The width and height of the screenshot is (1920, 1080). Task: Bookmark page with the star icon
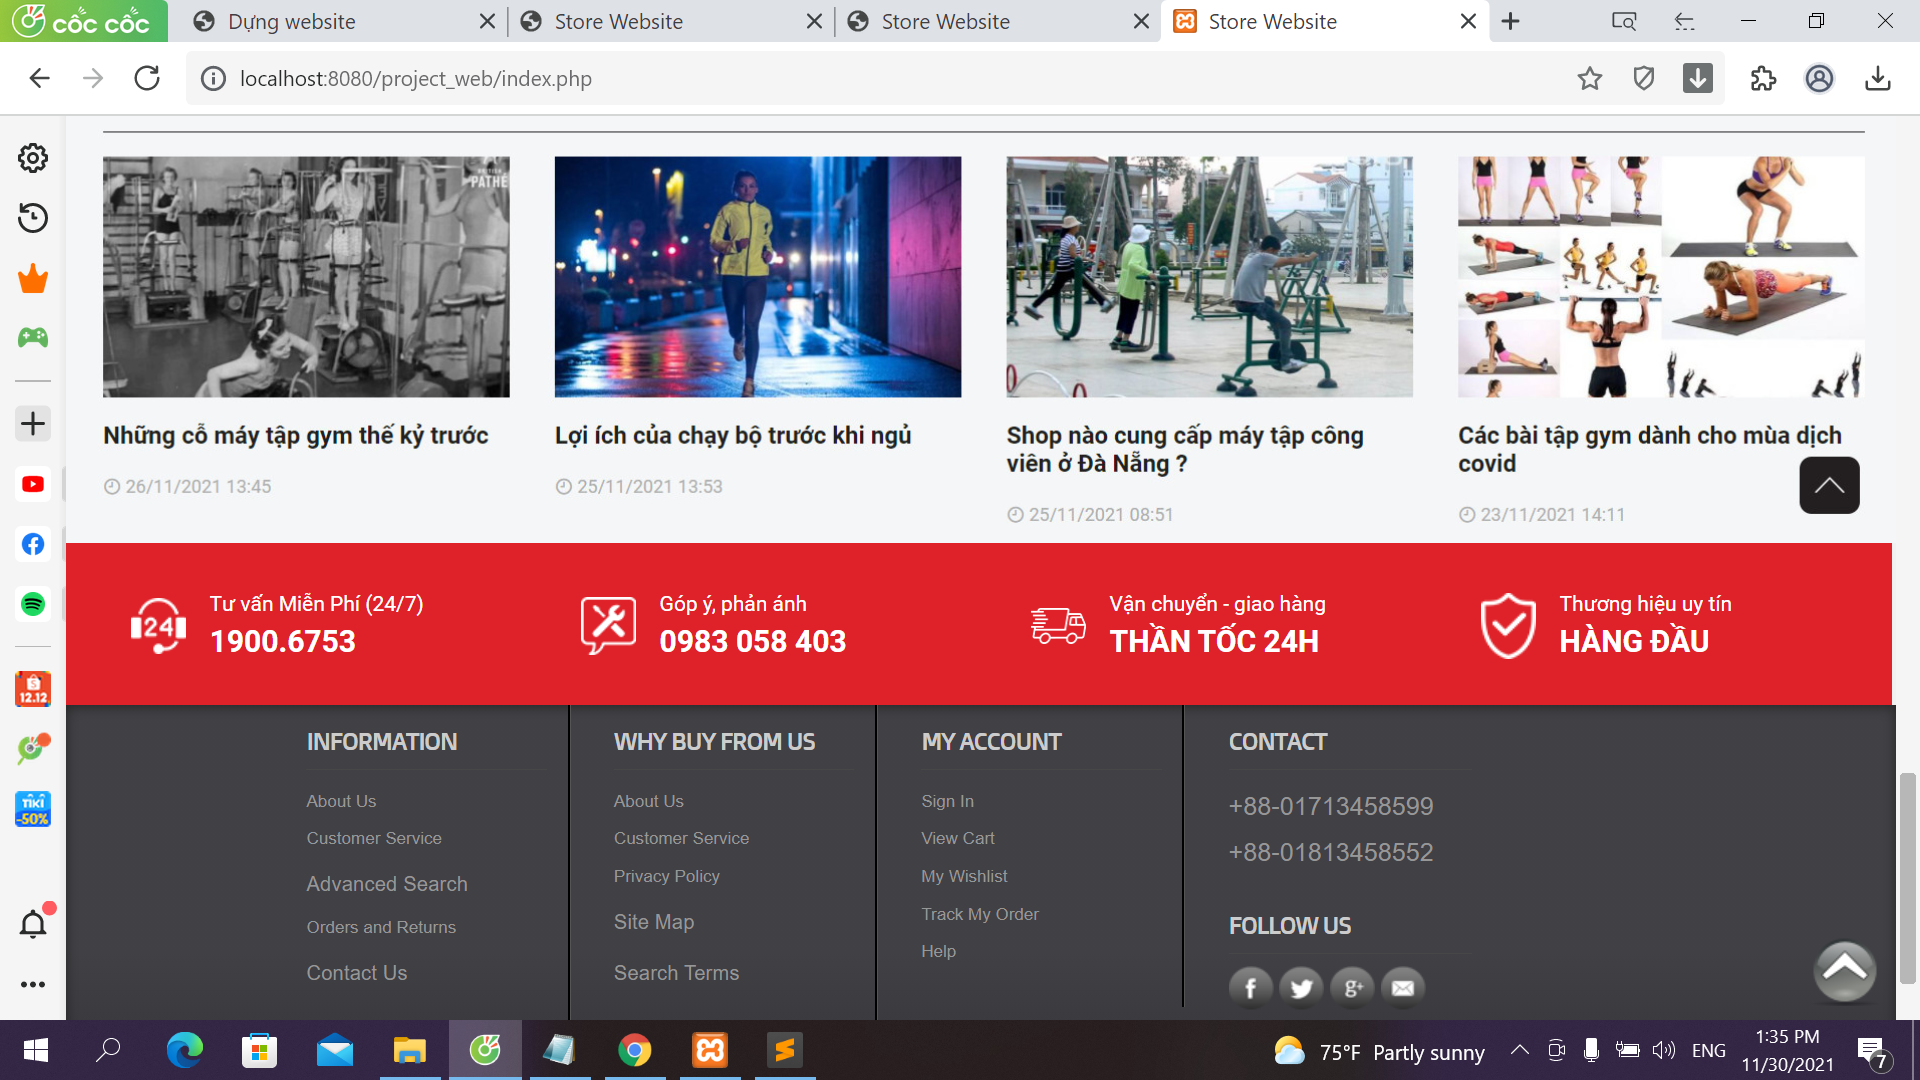click(x=1590, y=78)
